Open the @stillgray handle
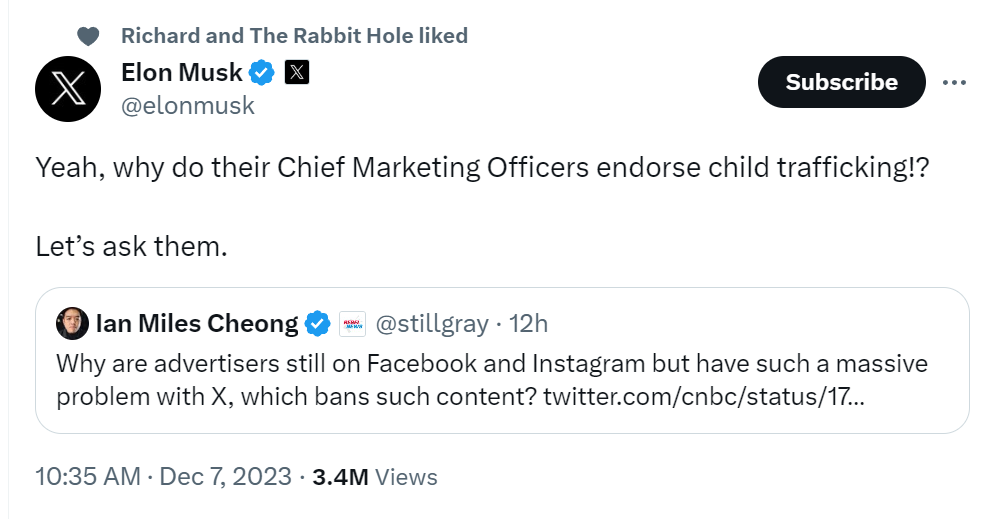This screenshot has width=983, height=519. [x=432, y=324]
